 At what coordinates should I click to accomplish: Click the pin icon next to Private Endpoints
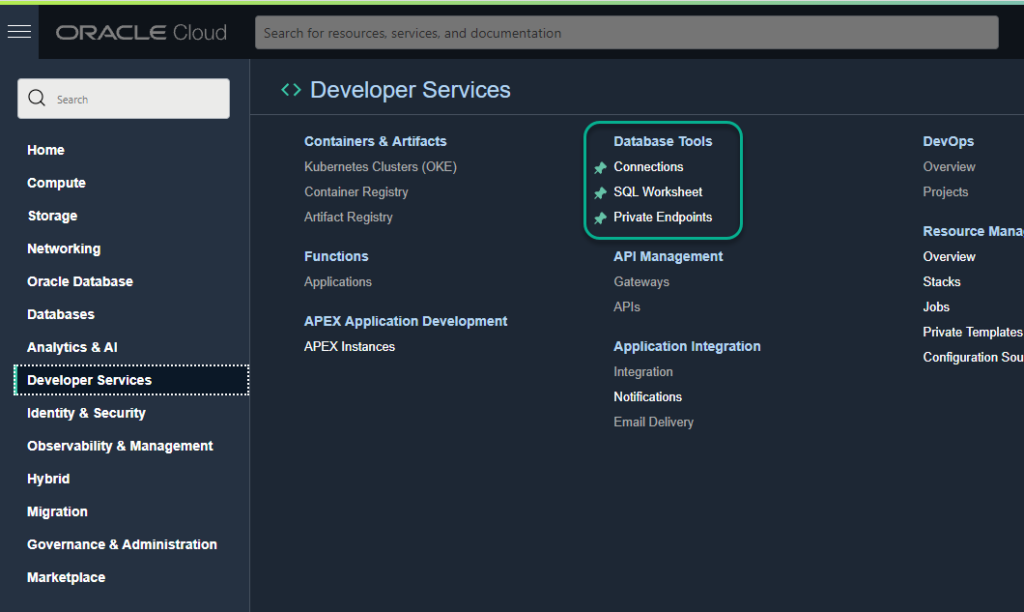click(x=601, y=217)
